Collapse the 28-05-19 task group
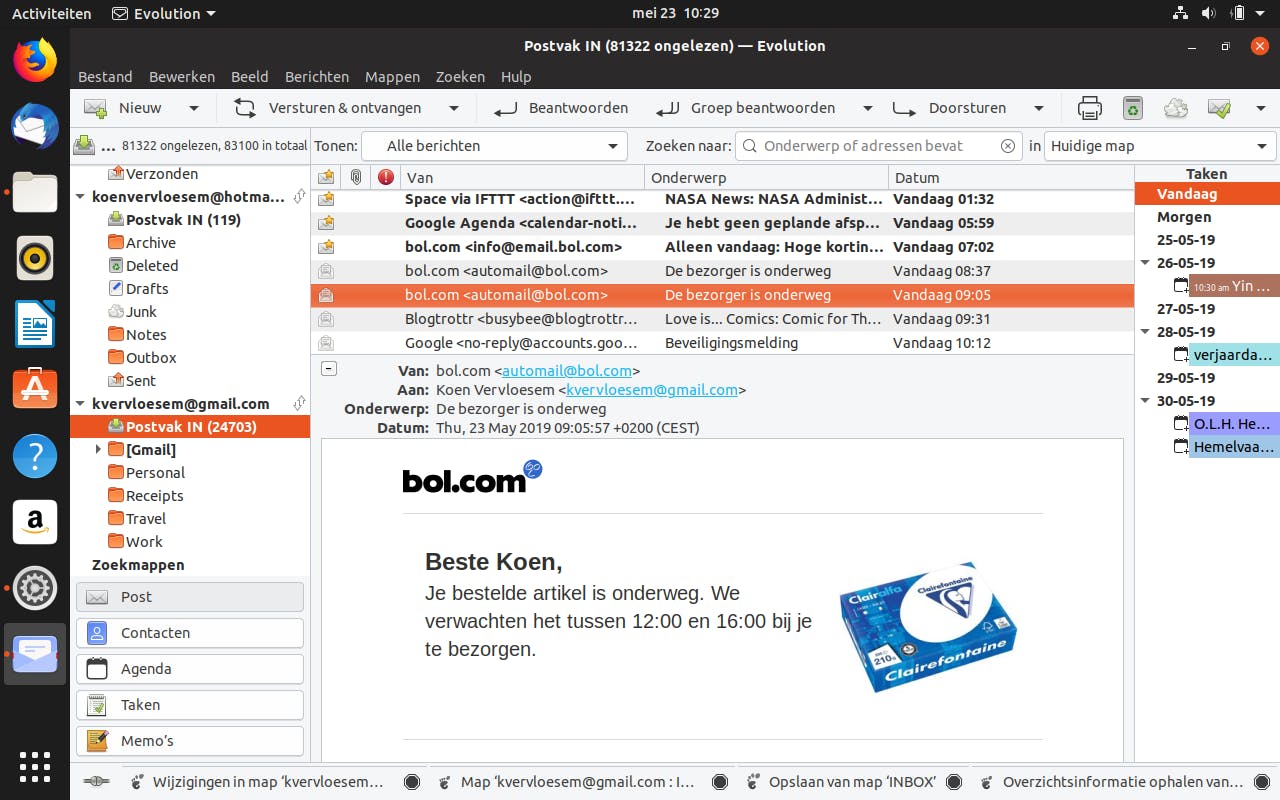 pos(1146,332)
